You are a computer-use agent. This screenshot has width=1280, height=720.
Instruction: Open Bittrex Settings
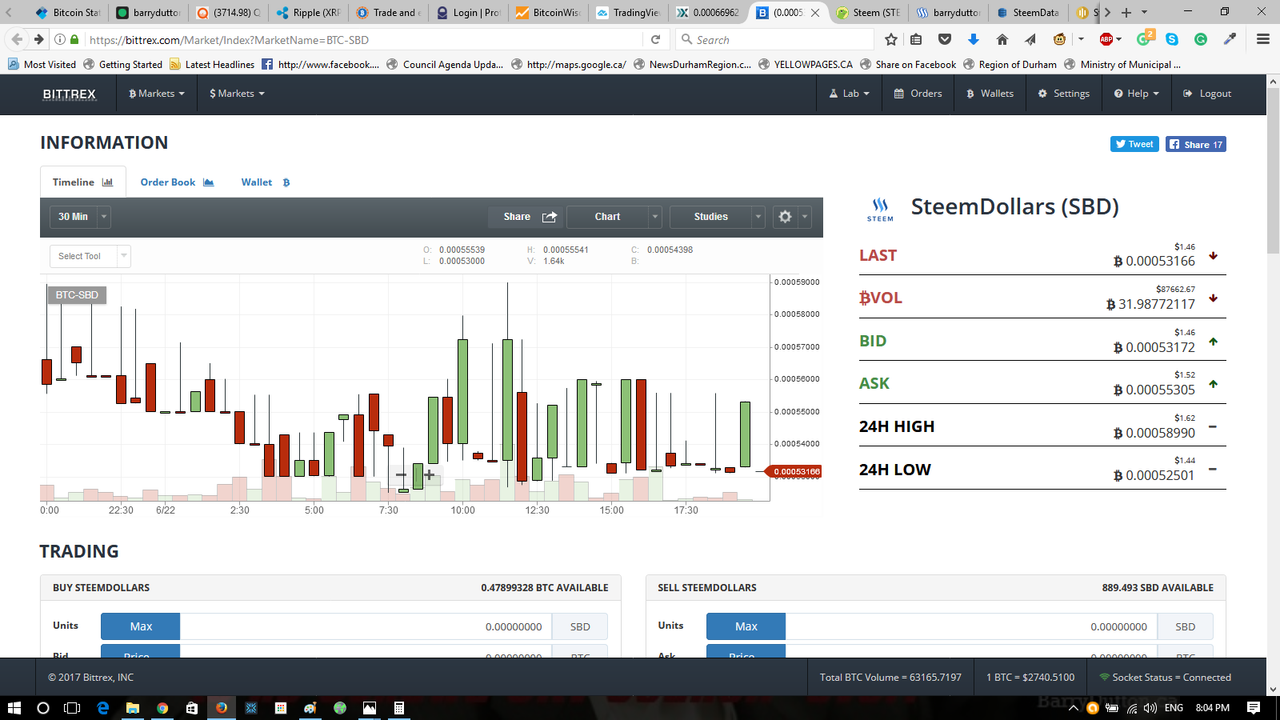coord(1064,94)
